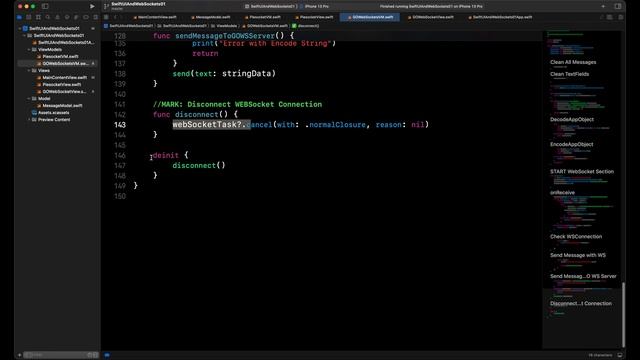
Task: Click the deinit keyword on line 146
Action: tap(166, 156)
